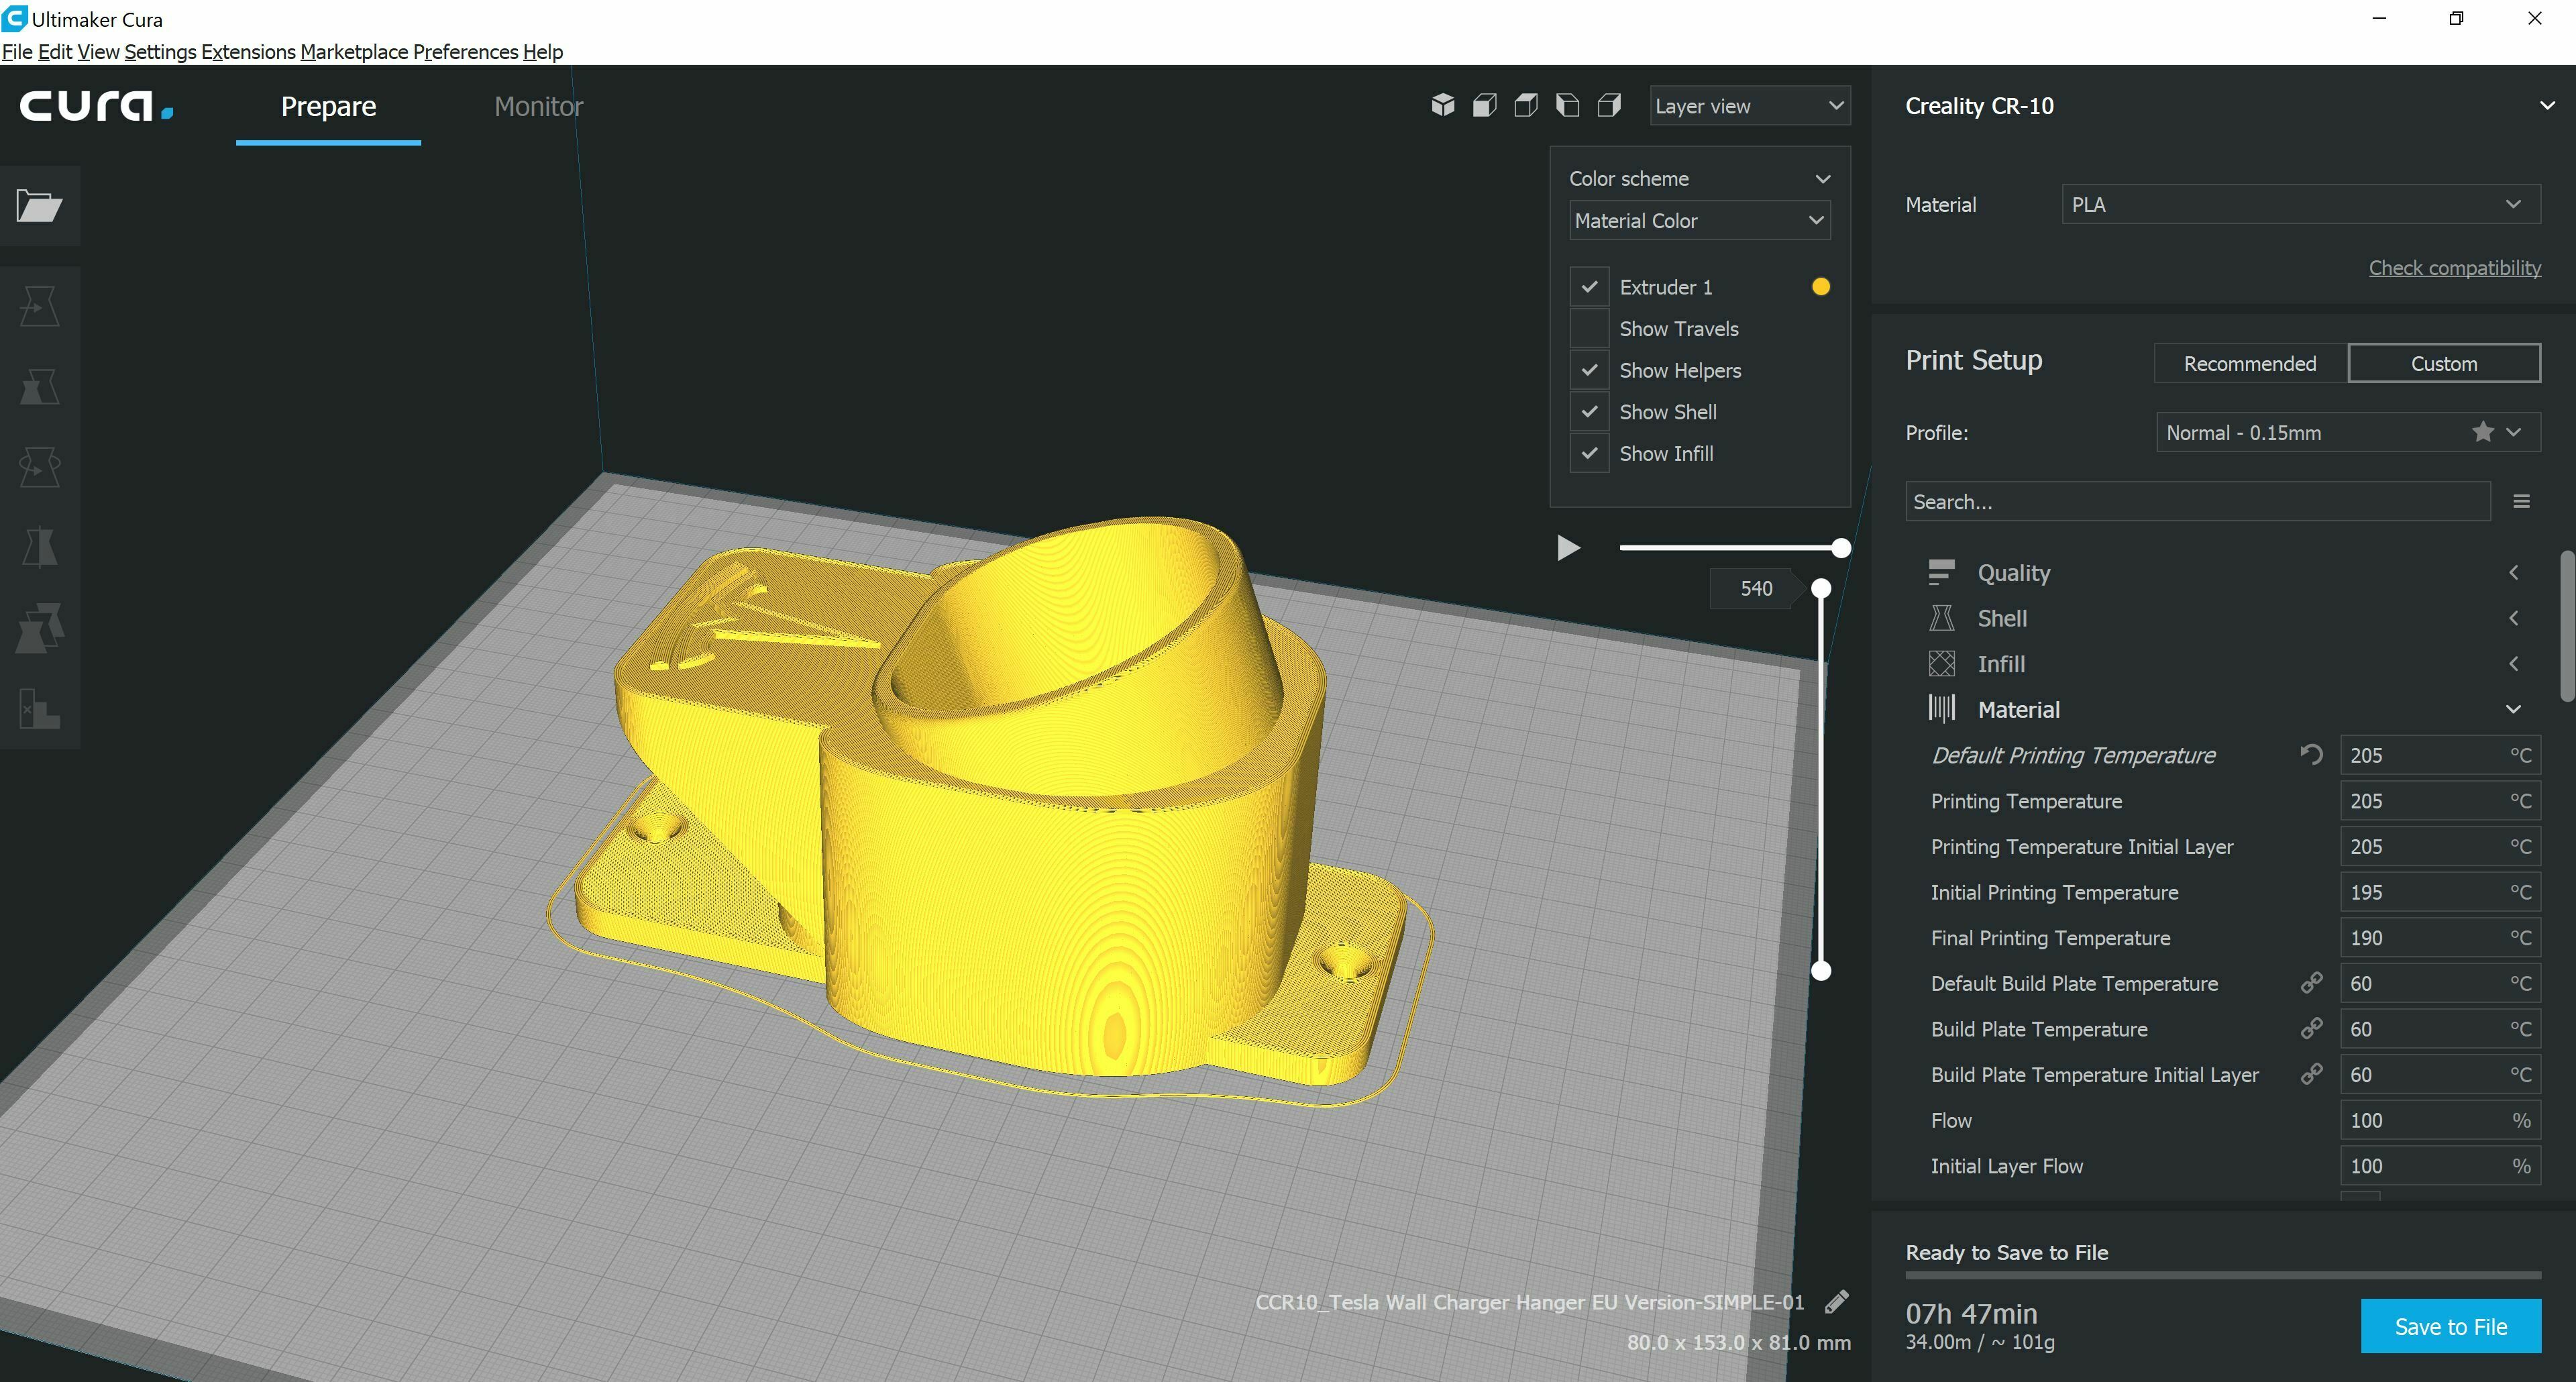Open the Material PLA dropdown
The image size is (2576, 1382).
coord(2300,204)
